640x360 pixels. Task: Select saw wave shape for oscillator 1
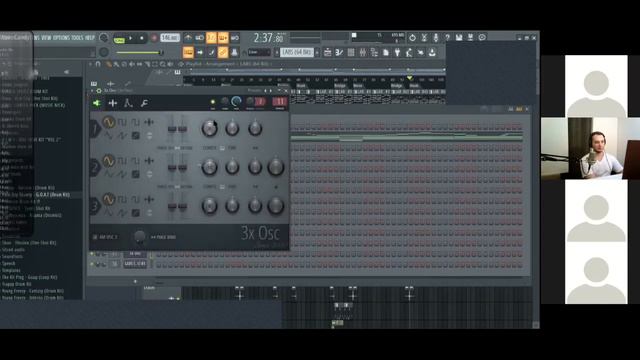click(x=122, y=136)
